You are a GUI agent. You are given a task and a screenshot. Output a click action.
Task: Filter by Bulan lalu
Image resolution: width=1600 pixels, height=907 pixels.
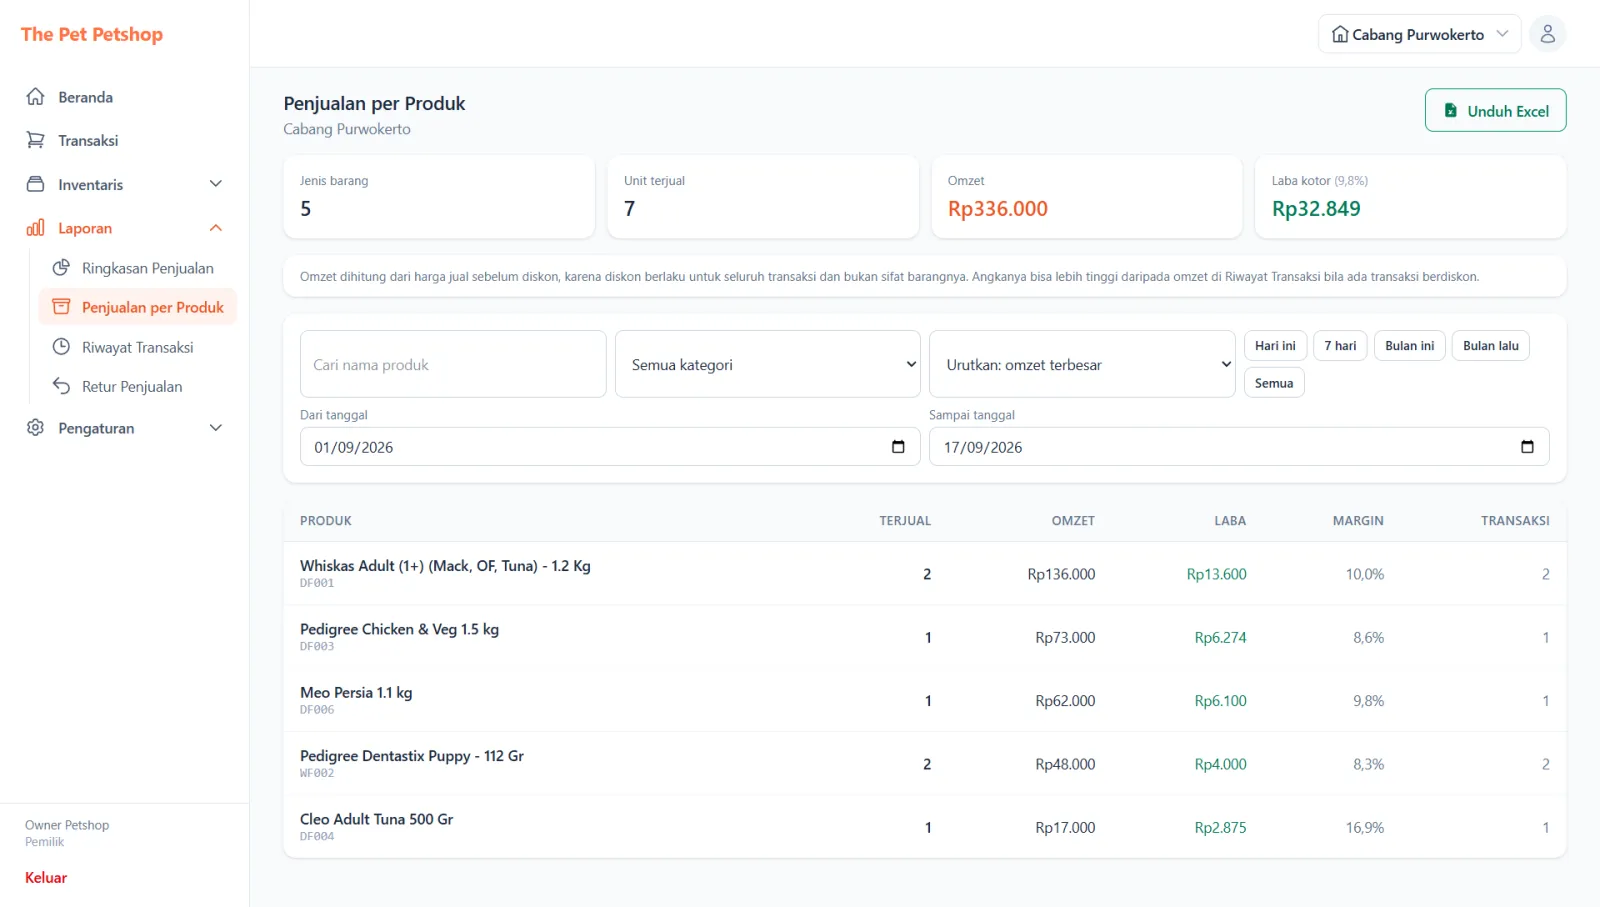coord(1490,346)
